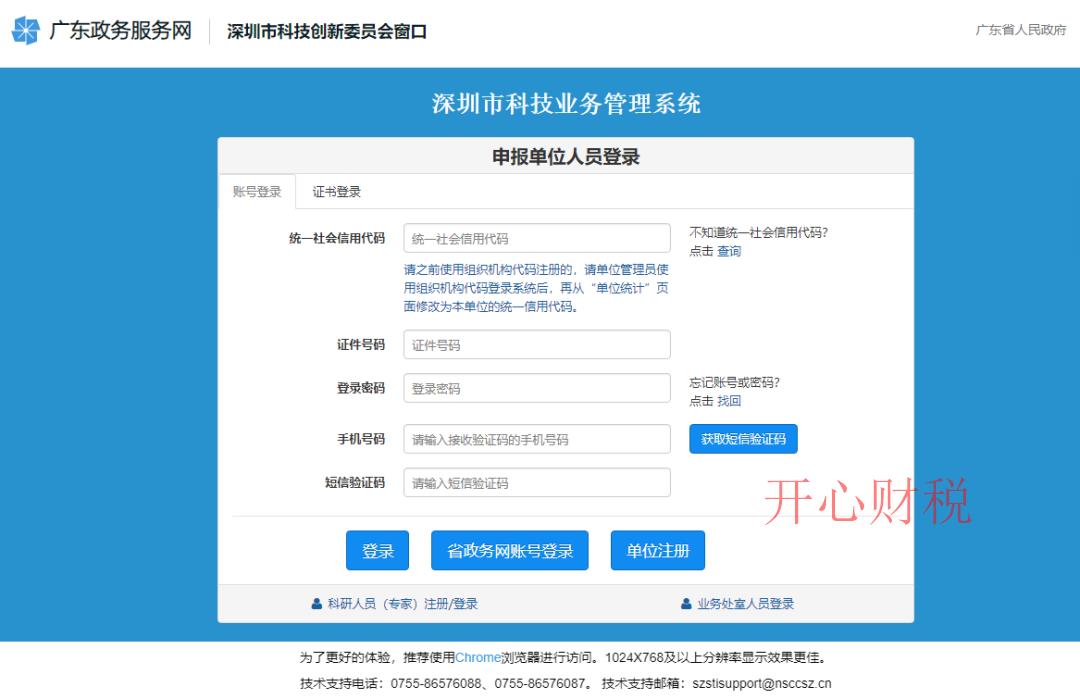
Task: Click the 统一社会信用代码 input field
Action: 536,237
